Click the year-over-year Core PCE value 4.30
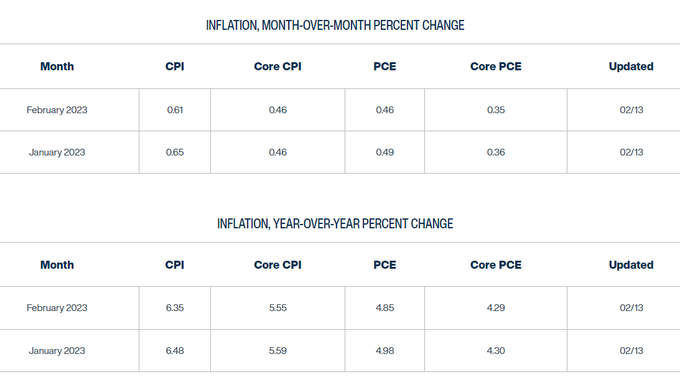Image resolution: width=680 pixels, height=382 pixels. [496, 350]
